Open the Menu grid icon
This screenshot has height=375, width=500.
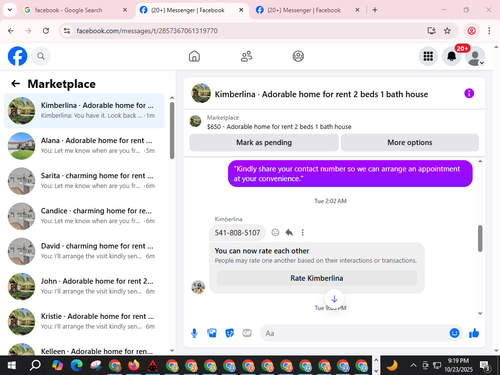point(428,56)
